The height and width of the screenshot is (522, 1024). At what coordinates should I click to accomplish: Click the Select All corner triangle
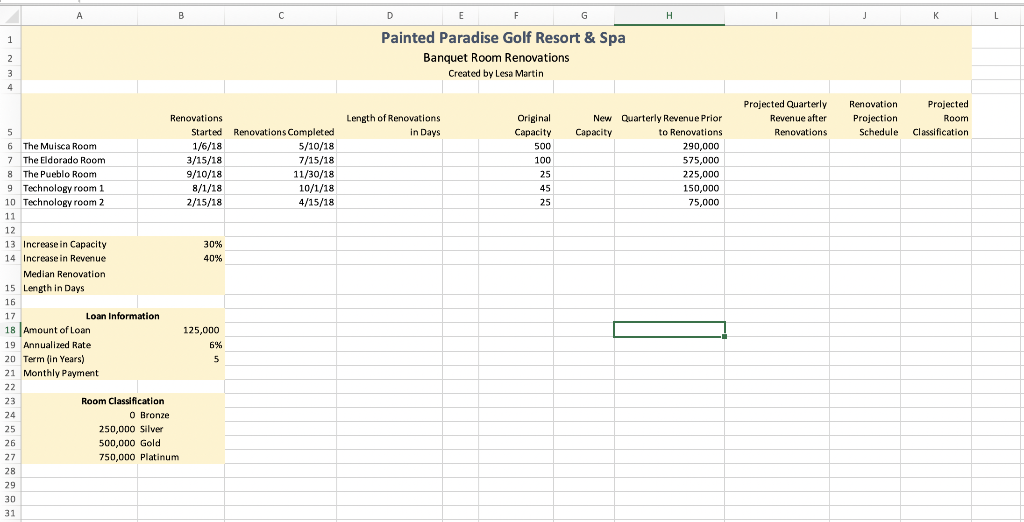coord(10,16)
